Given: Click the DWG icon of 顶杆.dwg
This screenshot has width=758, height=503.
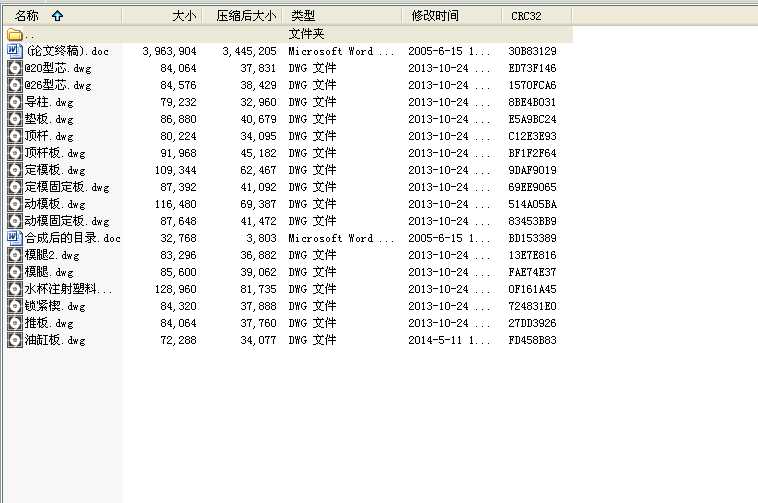Looking at the screenshot, I should 15,136.
